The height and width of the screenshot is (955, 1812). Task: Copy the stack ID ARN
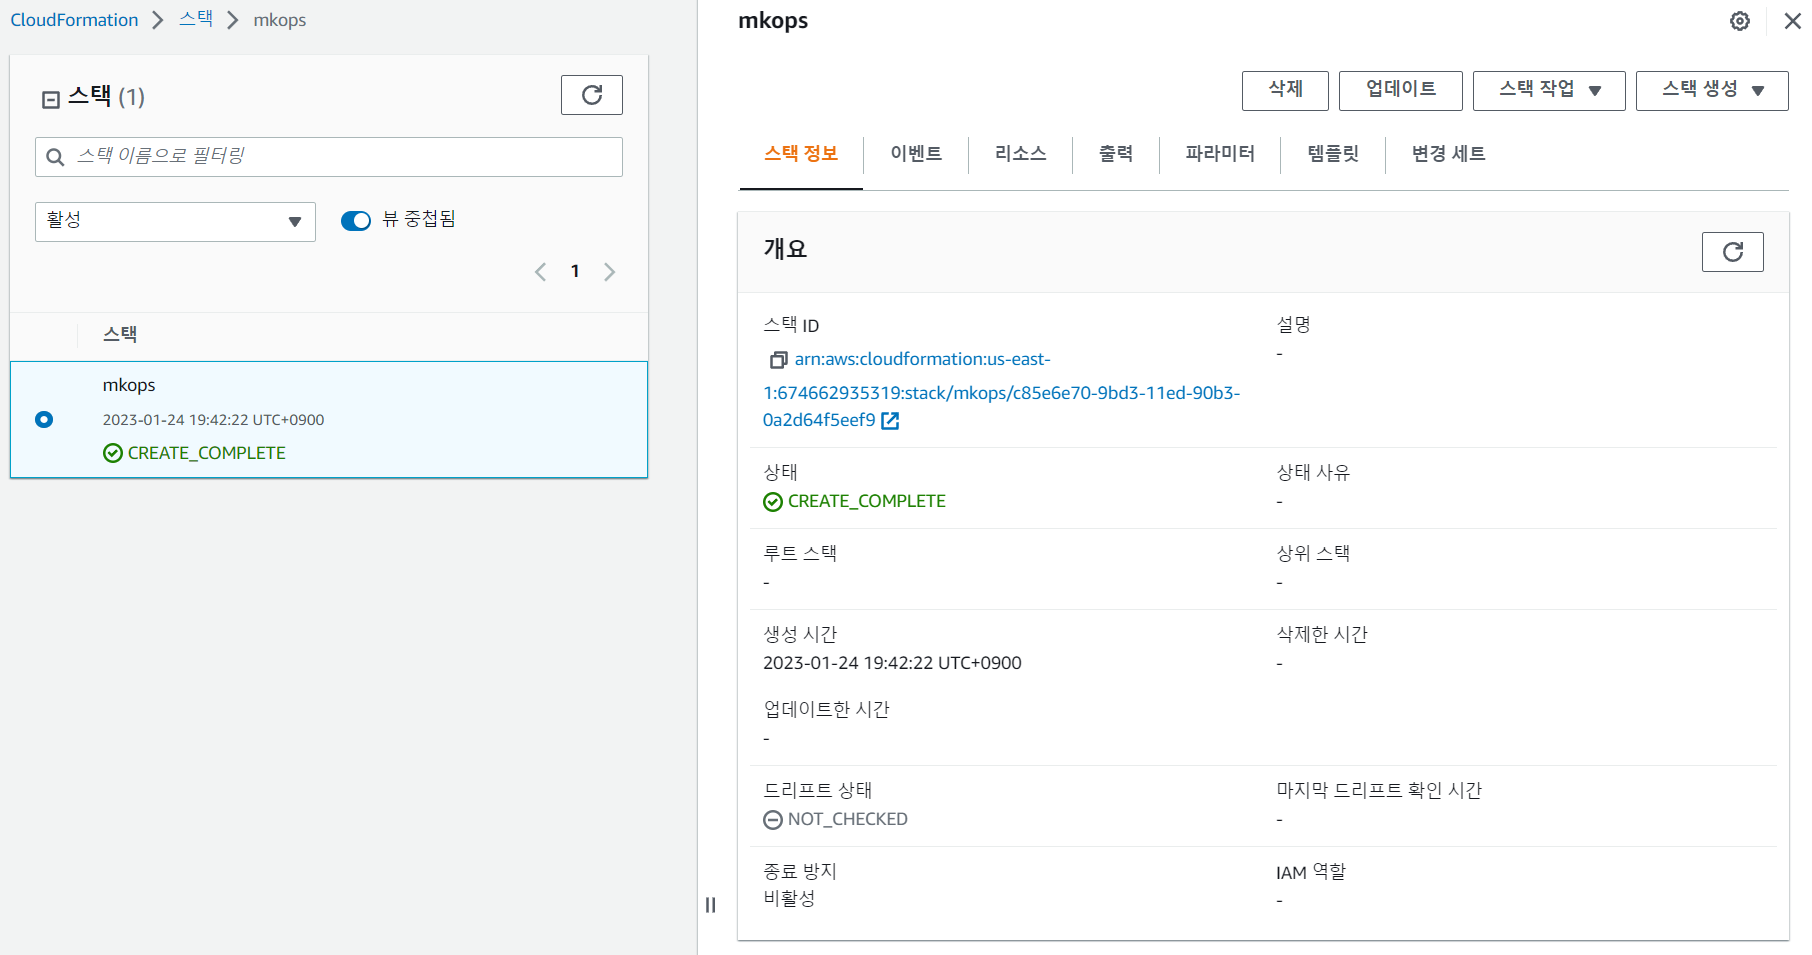pos(778,360)
